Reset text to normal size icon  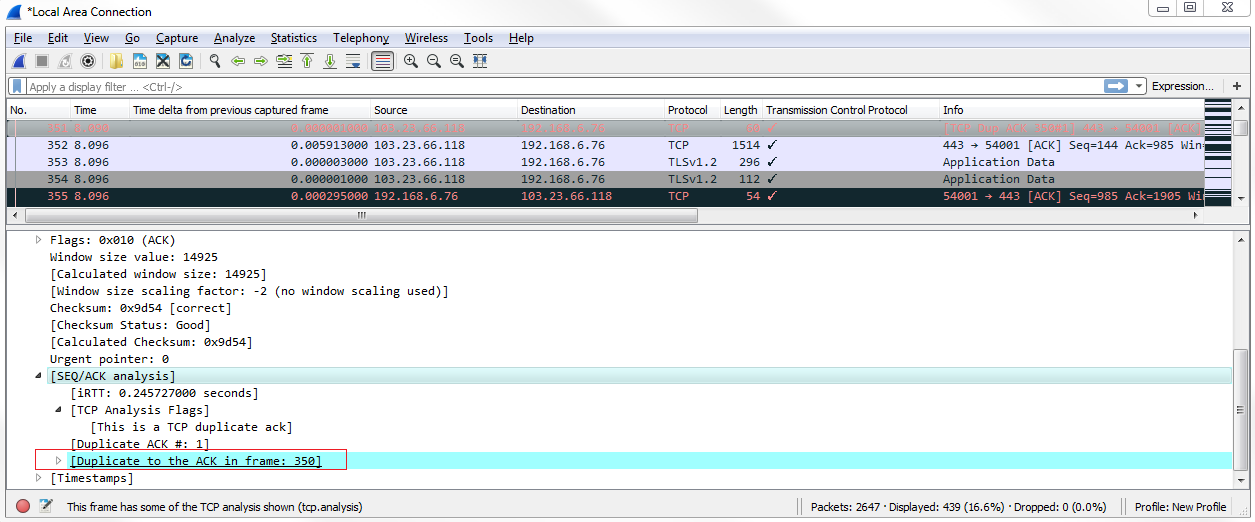coord(457,61)
